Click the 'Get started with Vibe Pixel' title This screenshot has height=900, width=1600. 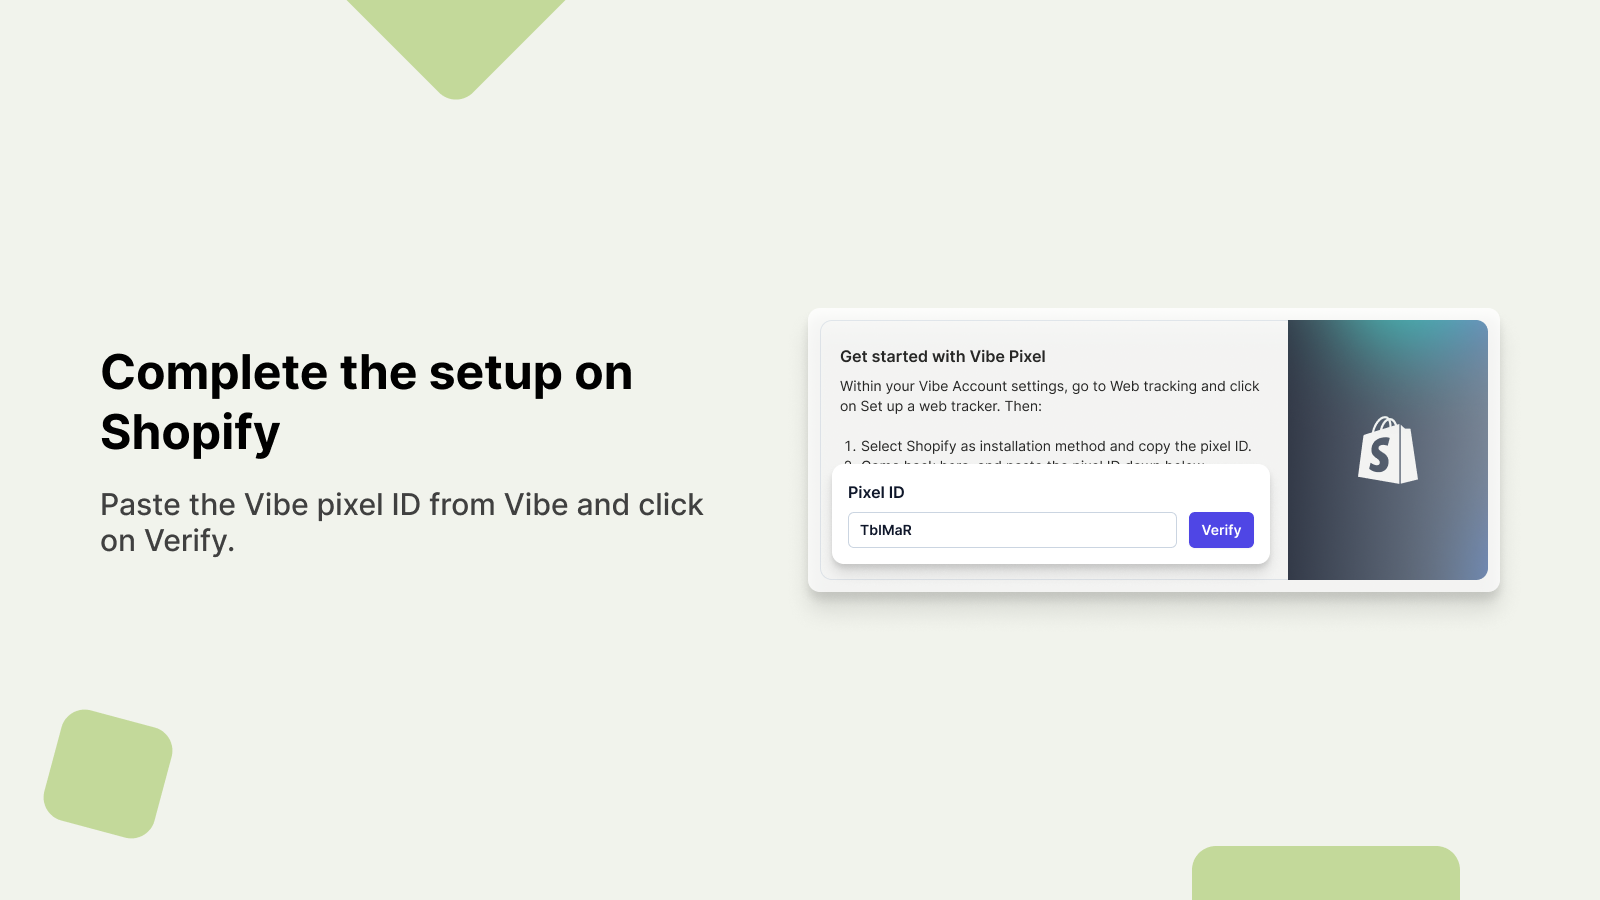click(943, 356)
